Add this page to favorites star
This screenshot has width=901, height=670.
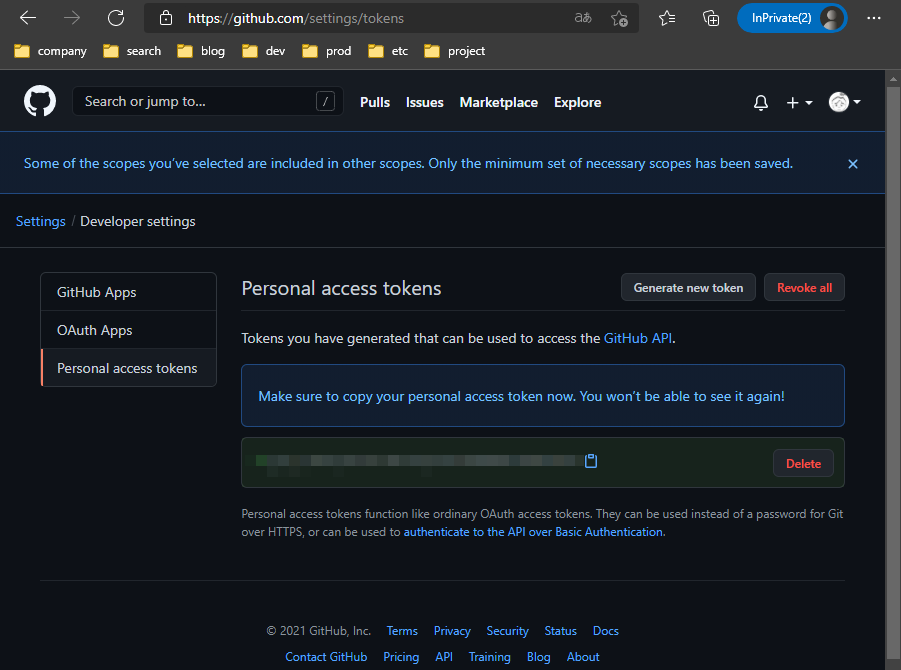(x=619, y=18)
